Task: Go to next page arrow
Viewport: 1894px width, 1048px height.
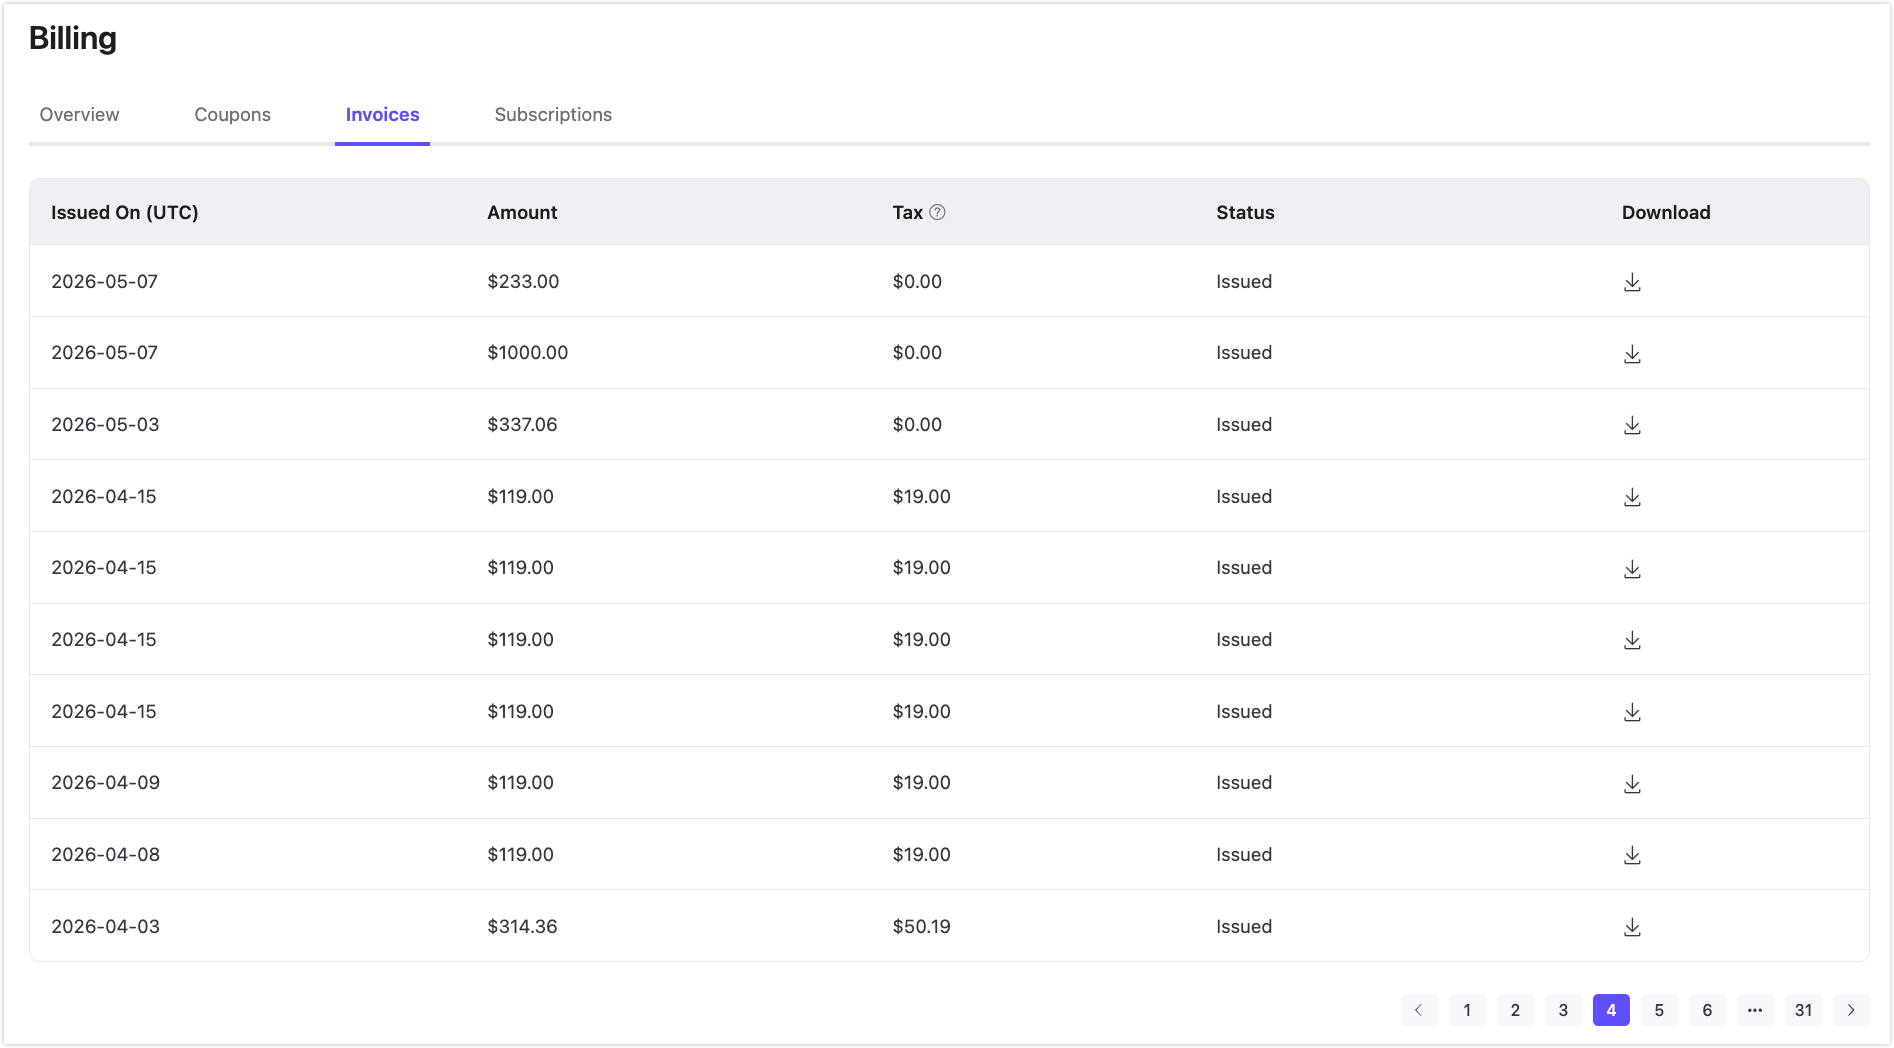Action: [x=1851, y=1010]
